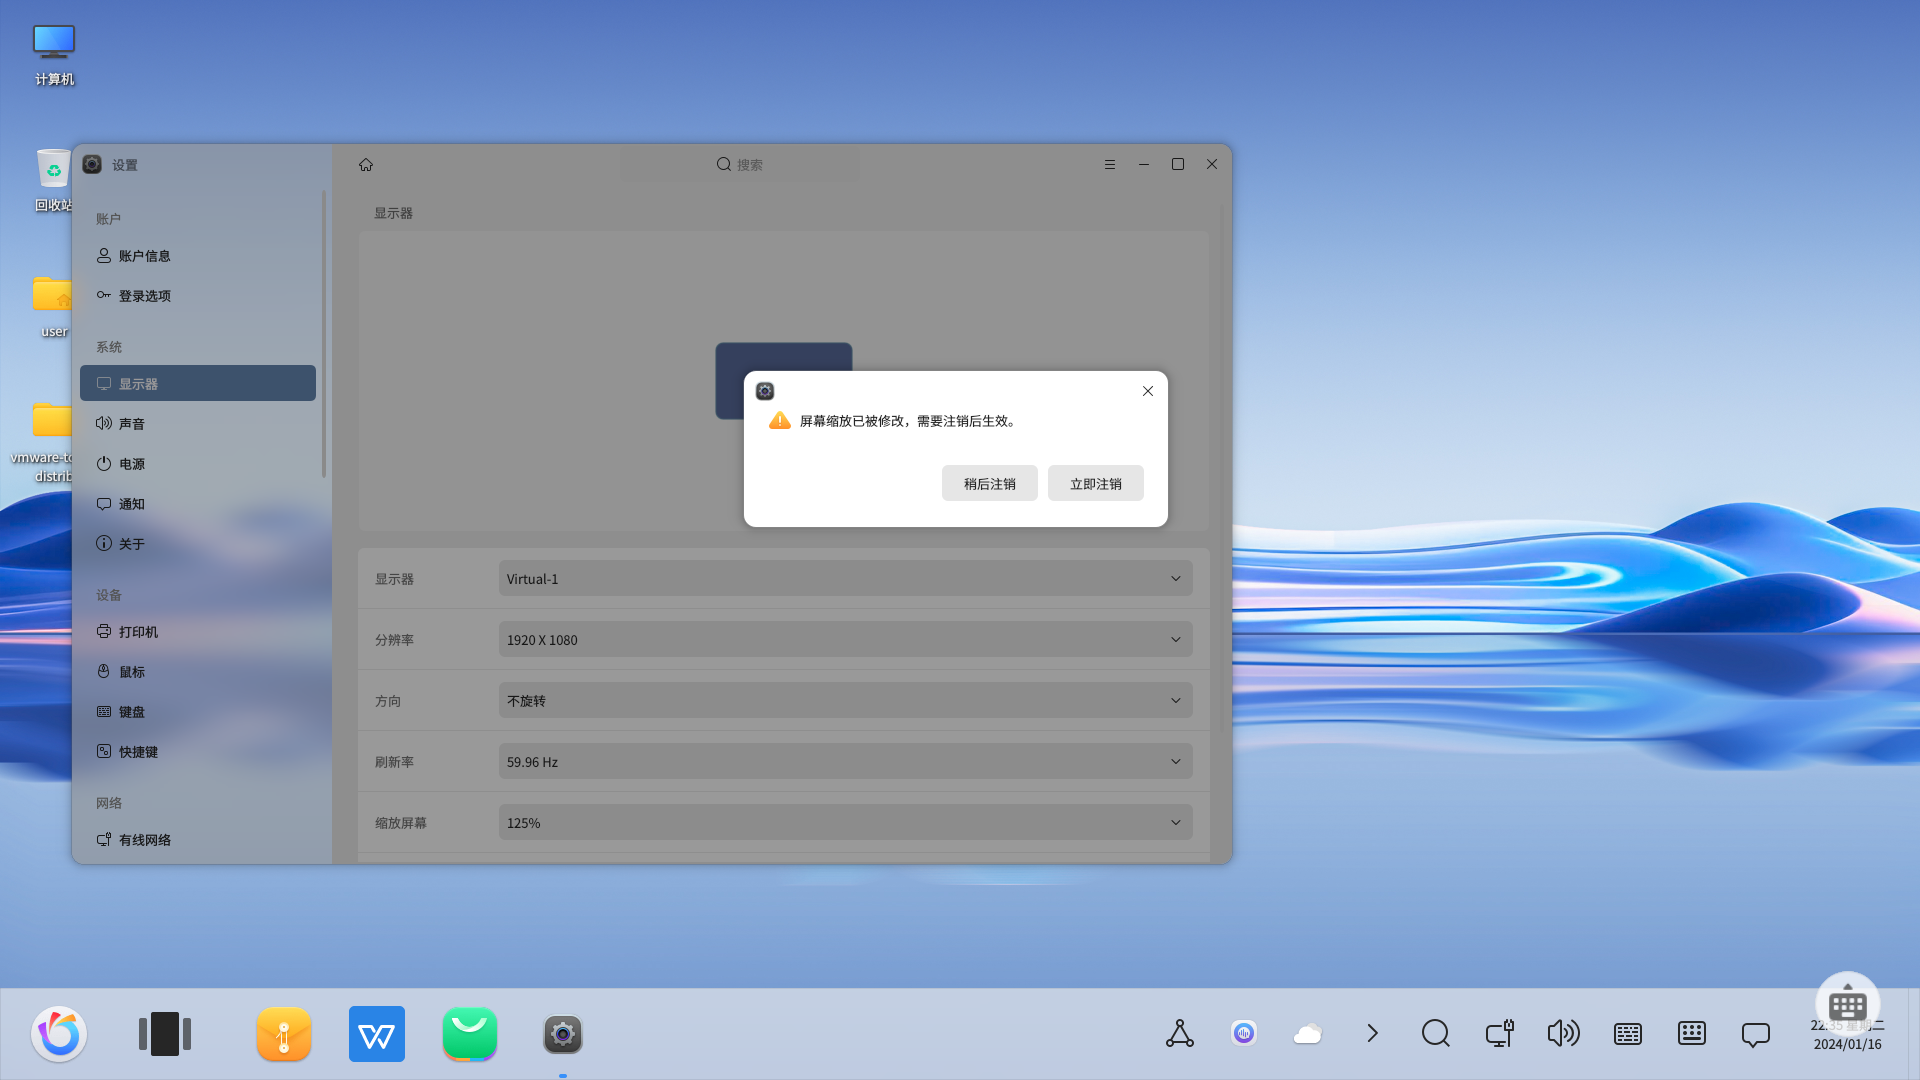Viewport: 1920px width, 1080px height.
Task: Open the vmware-tools folder on desktop
Action: [x=45, y=440]
